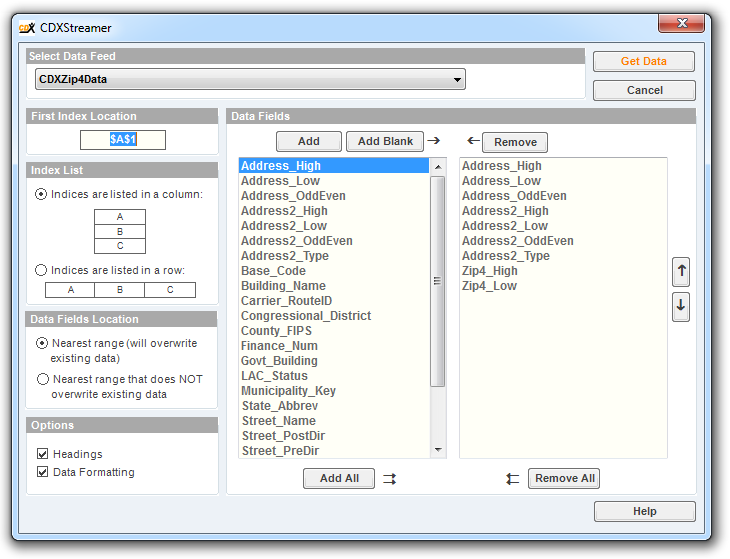Select Carrier_RouteID in the available list

[333, 301]
